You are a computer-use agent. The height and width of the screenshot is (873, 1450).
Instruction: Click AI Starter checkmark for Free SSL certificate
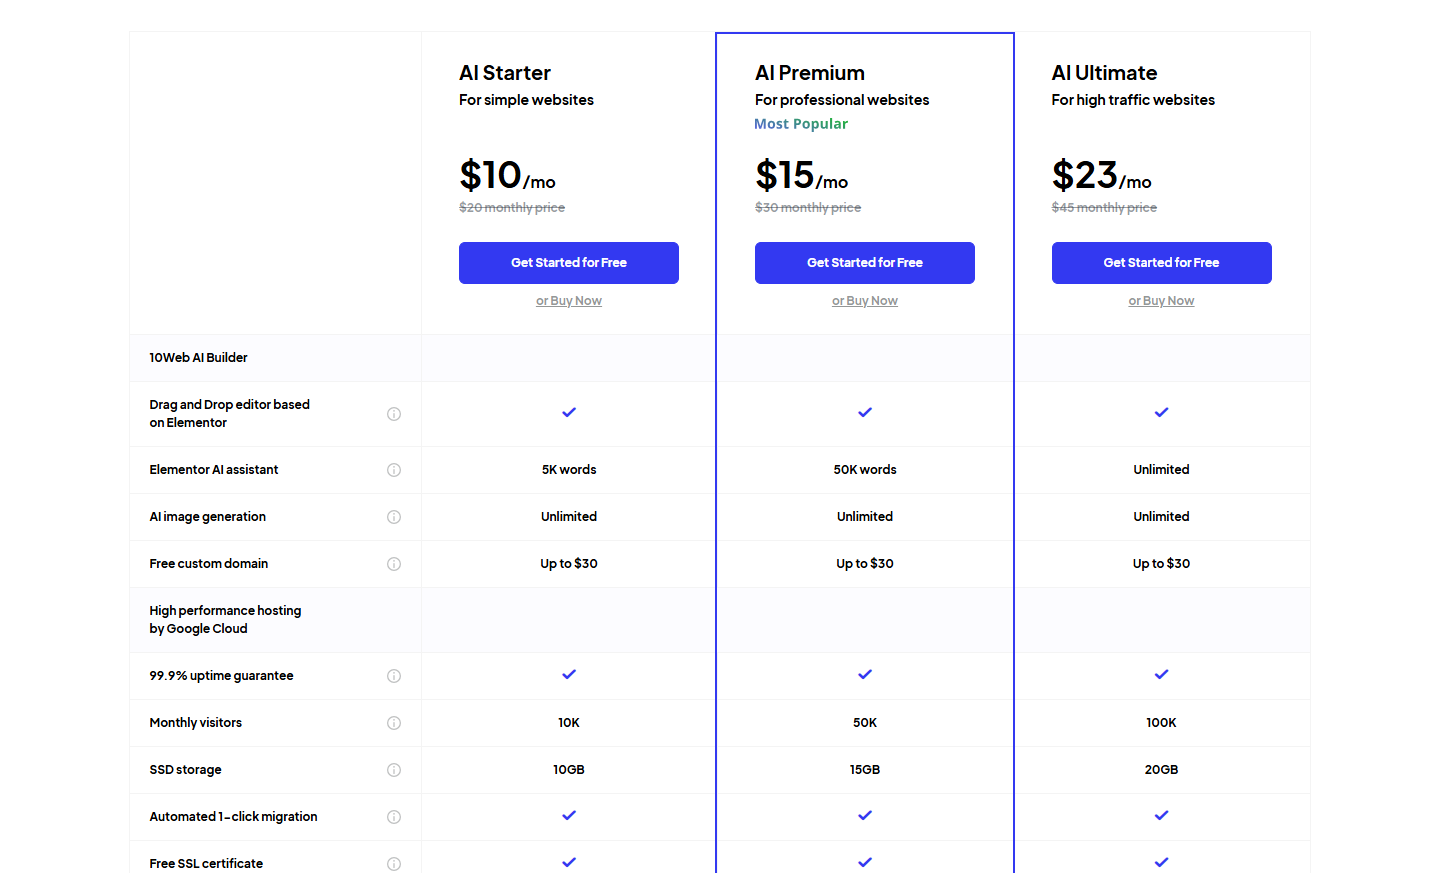click(x=569, y=862)
